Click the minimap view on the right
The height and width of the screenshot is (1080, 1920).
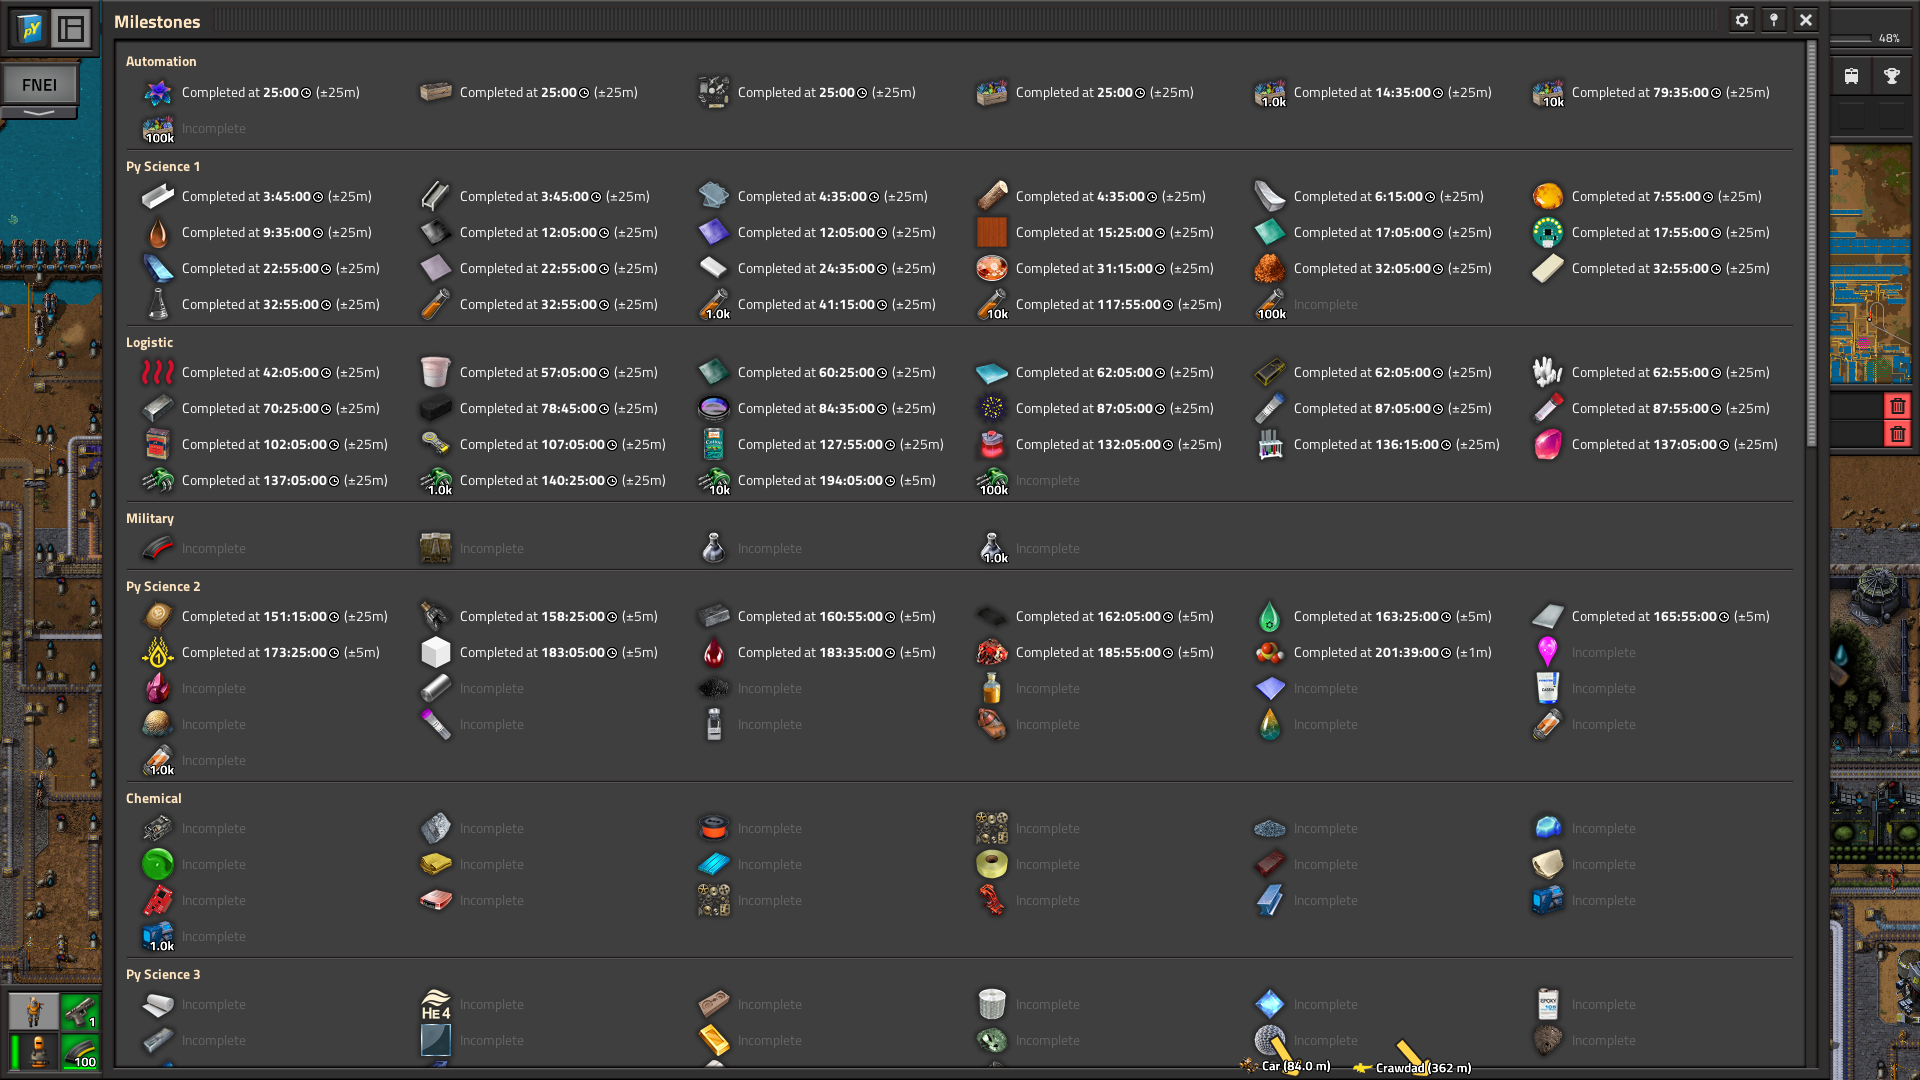point(1871,264)
